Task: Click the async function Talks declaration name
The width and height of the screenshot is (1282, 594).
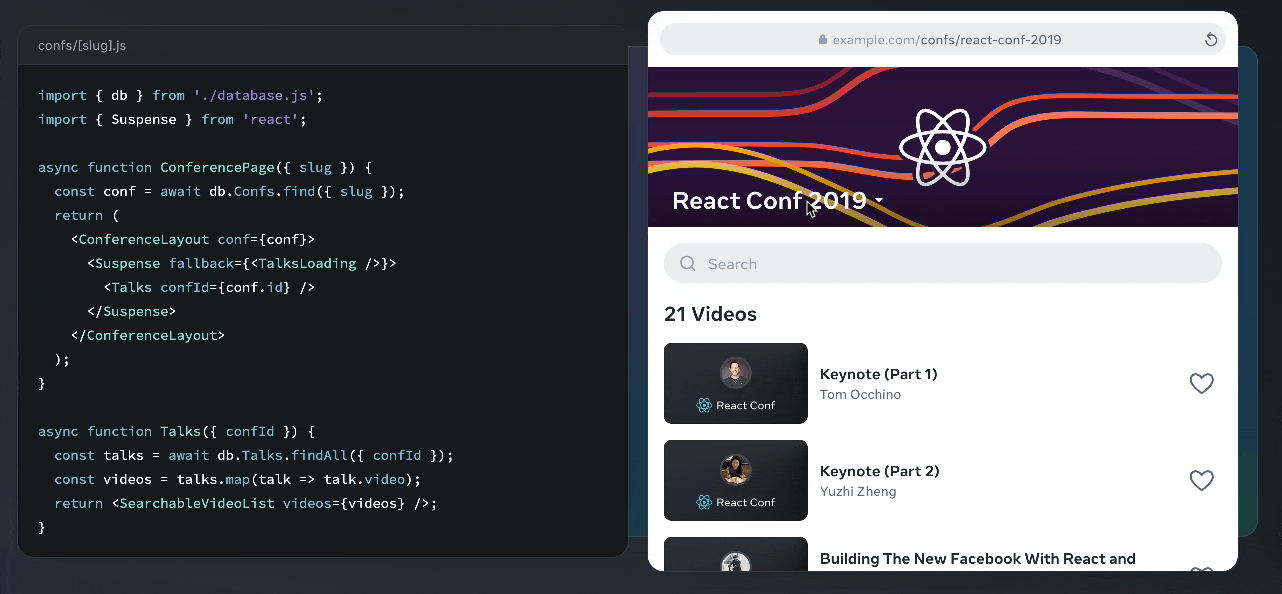Action: point(180,431)
